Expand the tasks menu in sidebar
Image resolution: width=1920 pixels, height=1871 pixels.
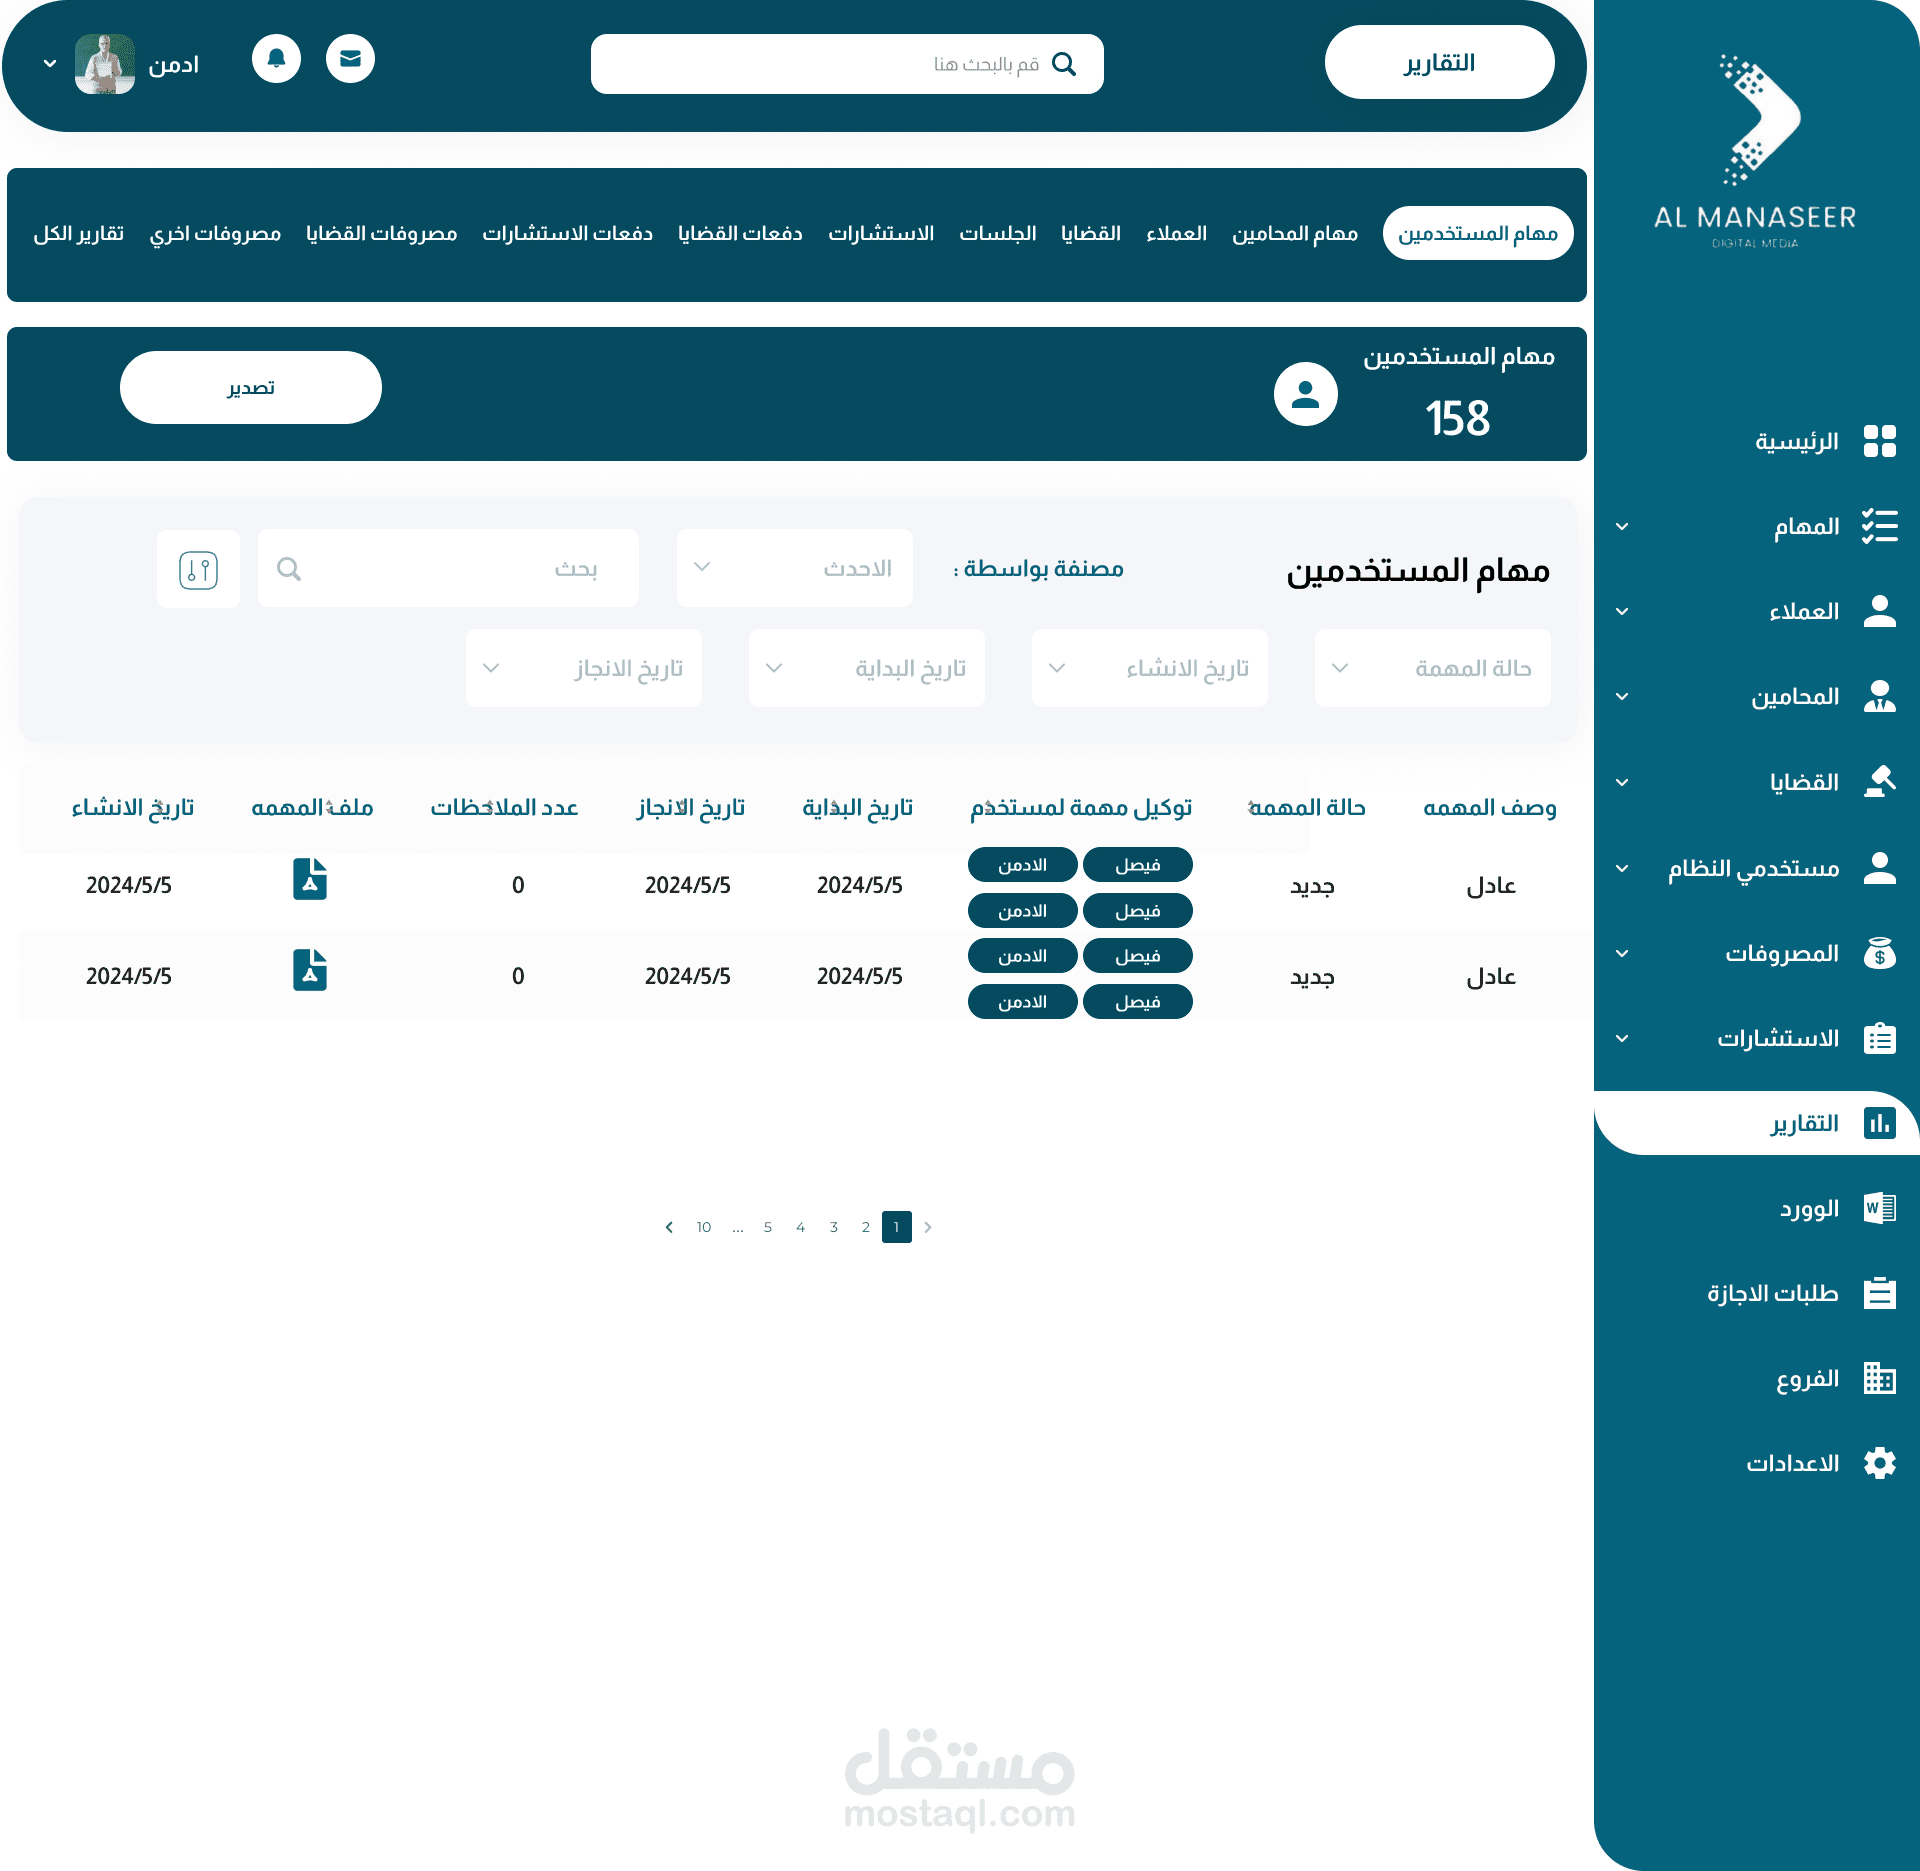point(1622,526)
